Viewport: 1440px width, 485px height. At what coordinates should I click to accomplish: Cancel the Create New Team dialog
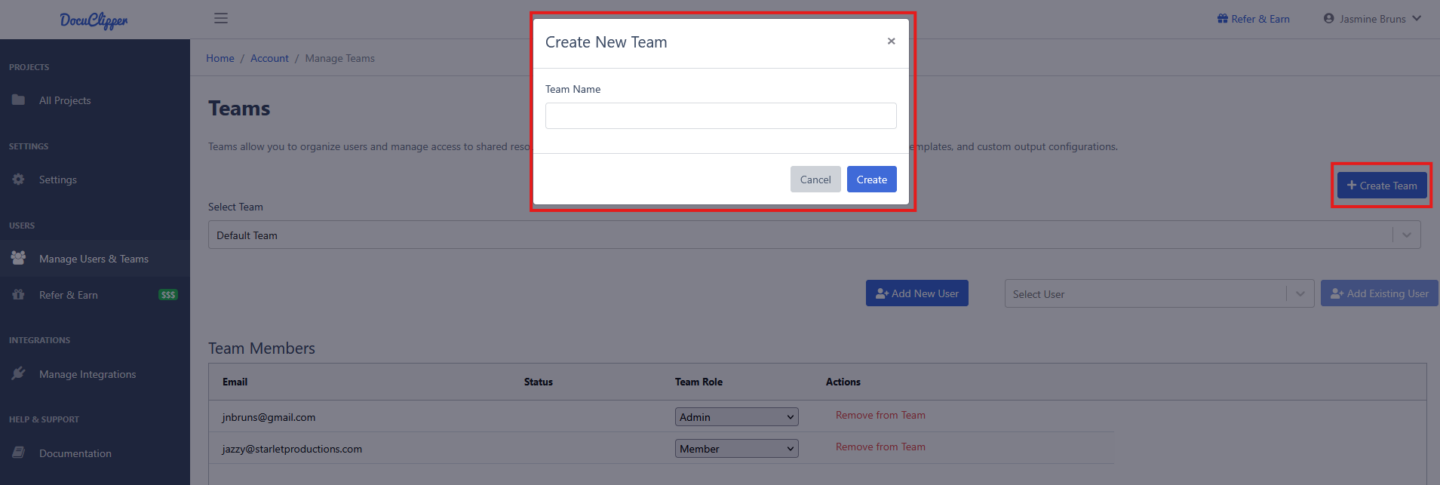pos(815,179)
